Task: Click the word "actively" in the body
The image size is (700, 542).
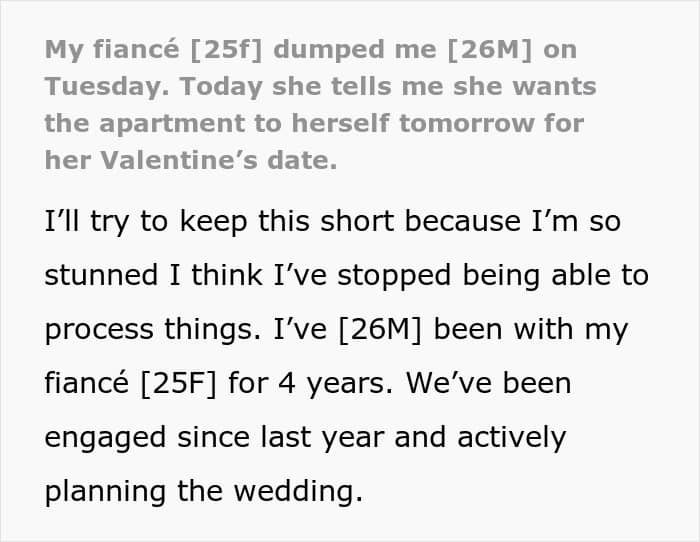Action: [512, 437]
